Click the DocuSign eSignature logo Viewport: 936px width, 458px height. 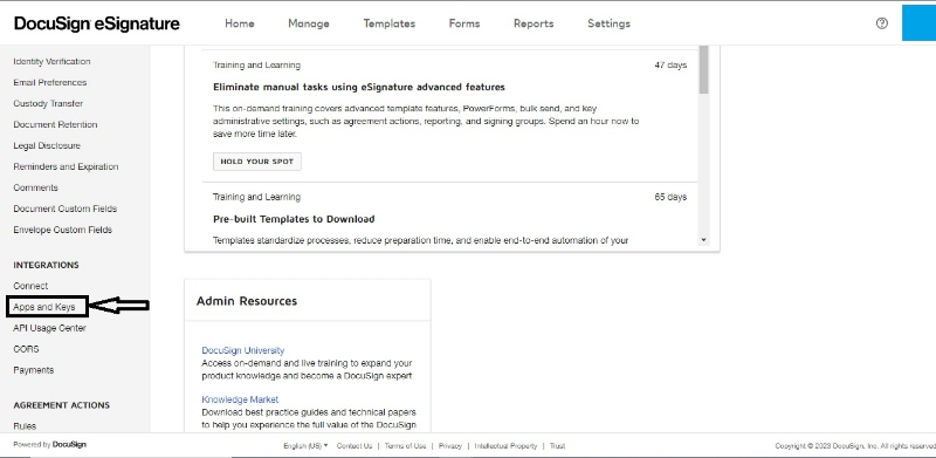[x=97, y=23]
